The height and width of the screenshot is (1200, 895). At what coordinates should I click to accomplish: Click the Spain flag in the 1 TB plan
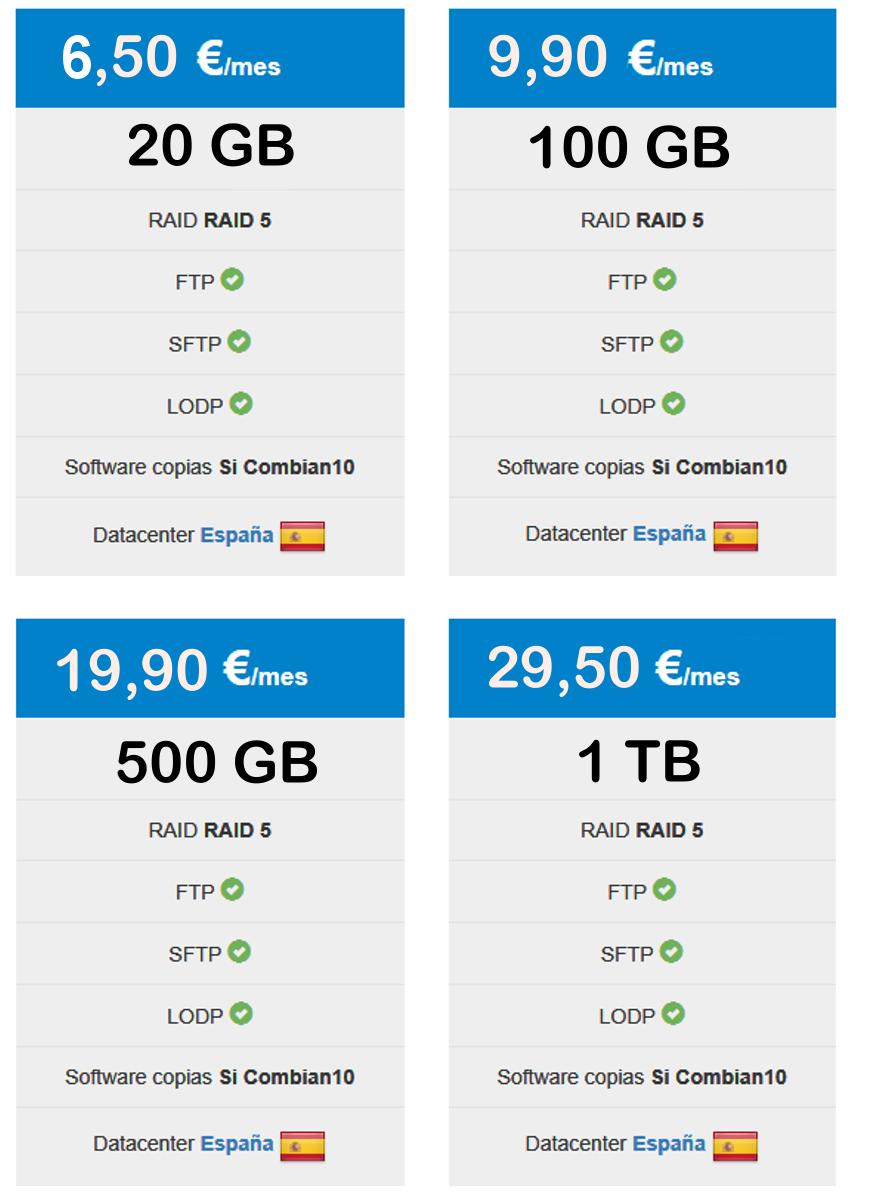tap(735, 1145)
